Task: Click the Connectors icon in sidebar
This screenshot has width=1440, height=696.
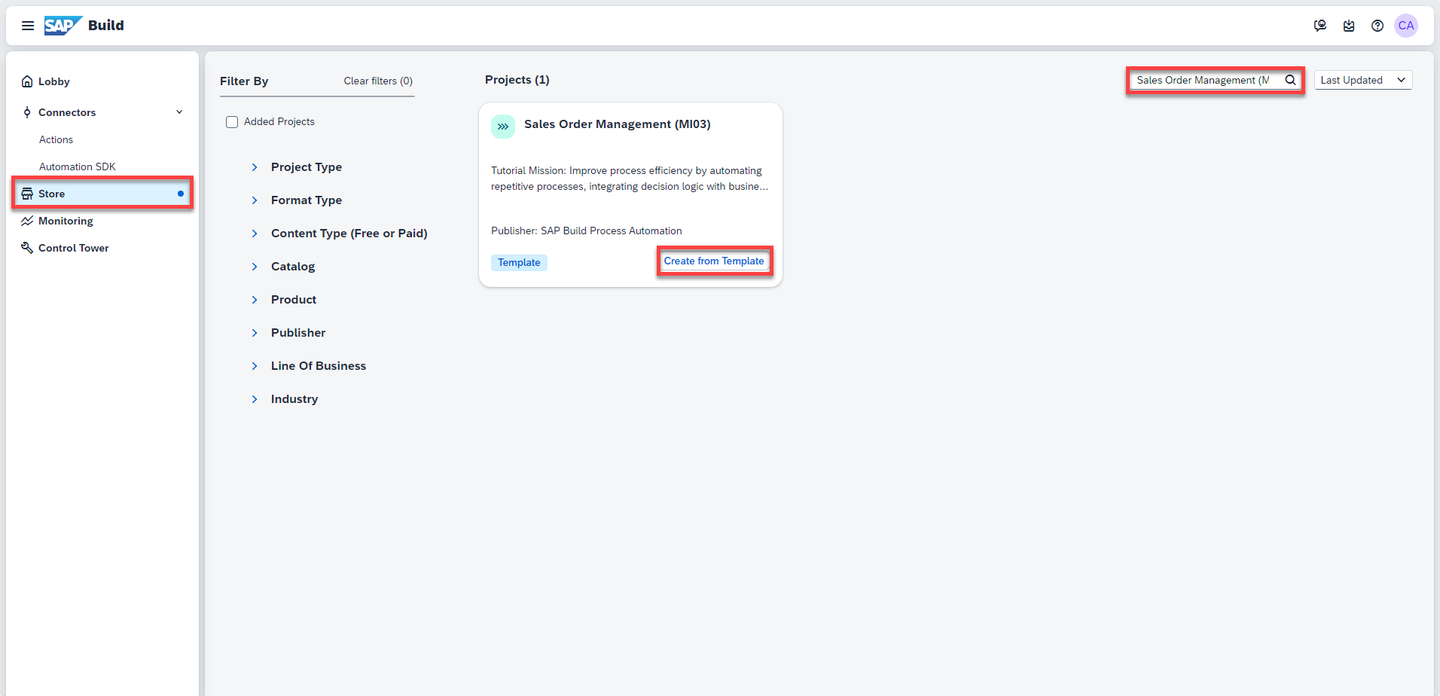Action: coord(27,113)
